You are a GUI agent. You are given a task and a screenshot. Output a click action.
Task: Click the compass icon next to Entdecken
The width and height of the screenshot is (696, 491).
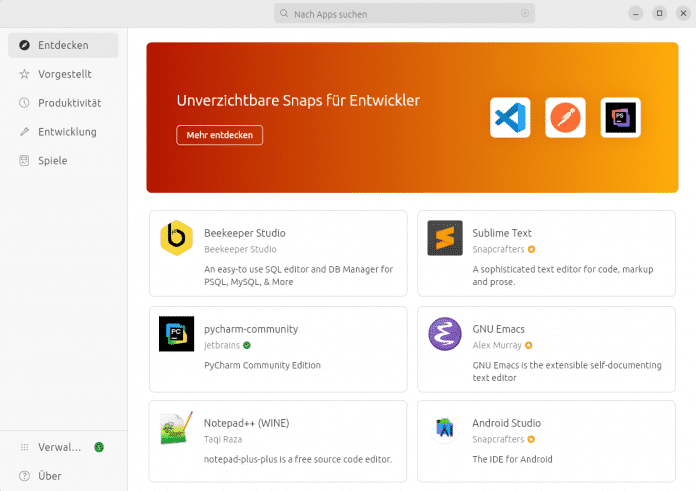(x=24, y=45)
